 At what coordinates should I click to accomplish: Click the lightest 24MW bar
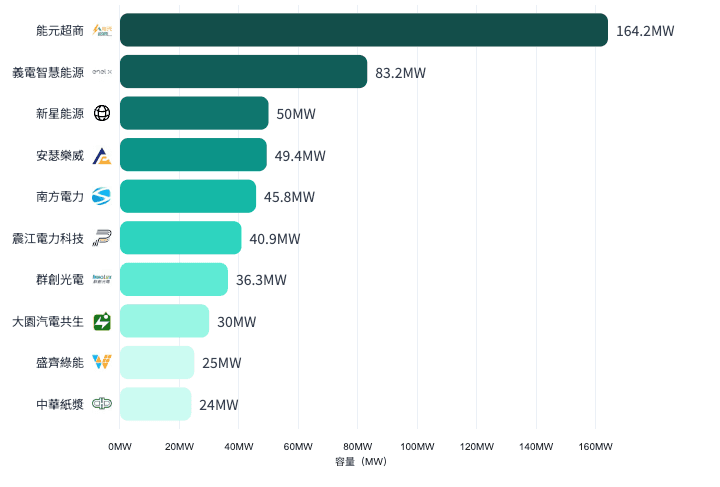155,404
